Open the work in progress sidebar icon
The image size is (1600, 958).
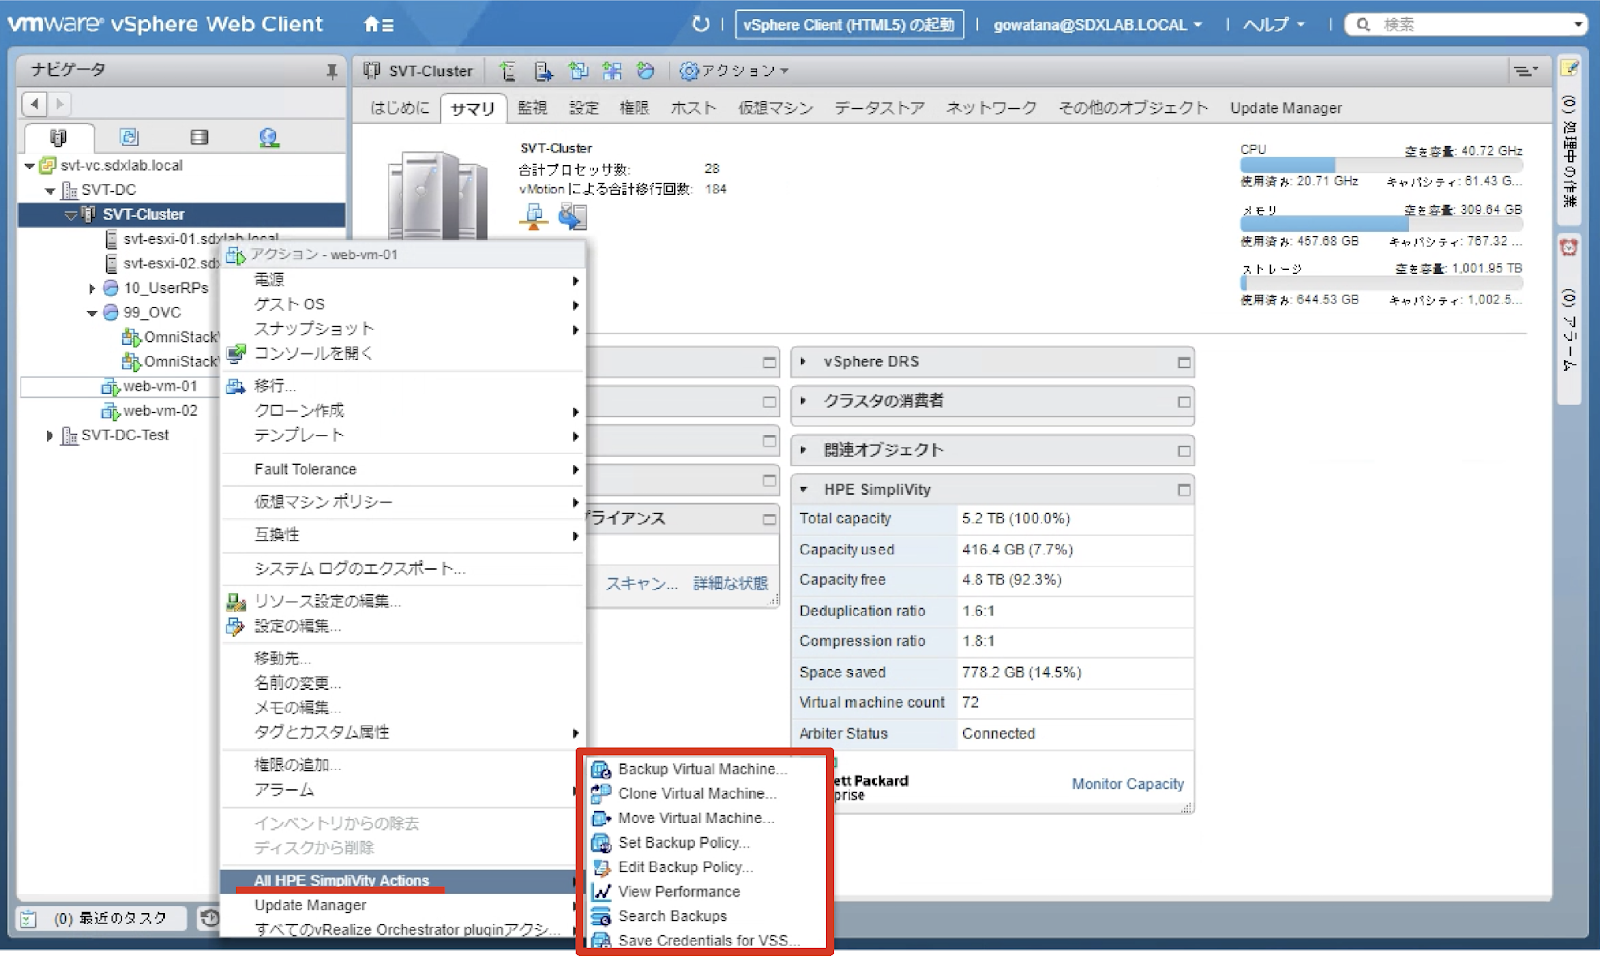1569,68
